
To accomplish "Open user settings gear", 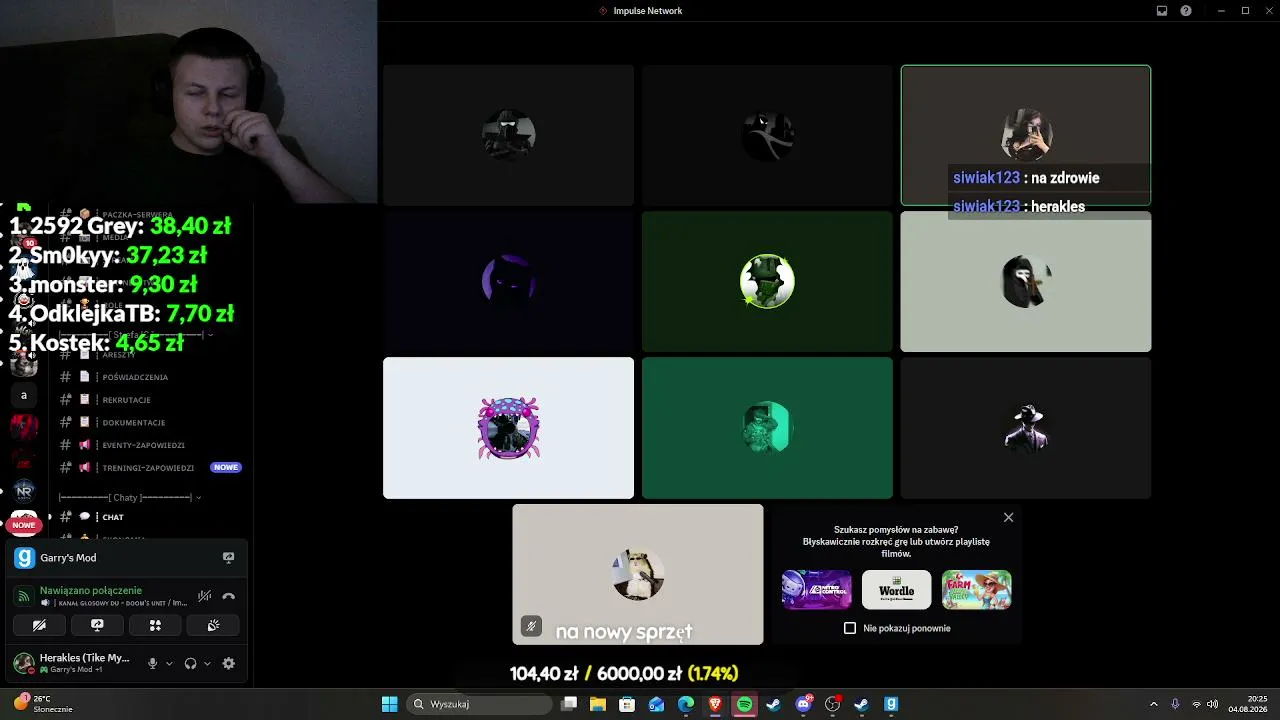I will pos(229,663).
